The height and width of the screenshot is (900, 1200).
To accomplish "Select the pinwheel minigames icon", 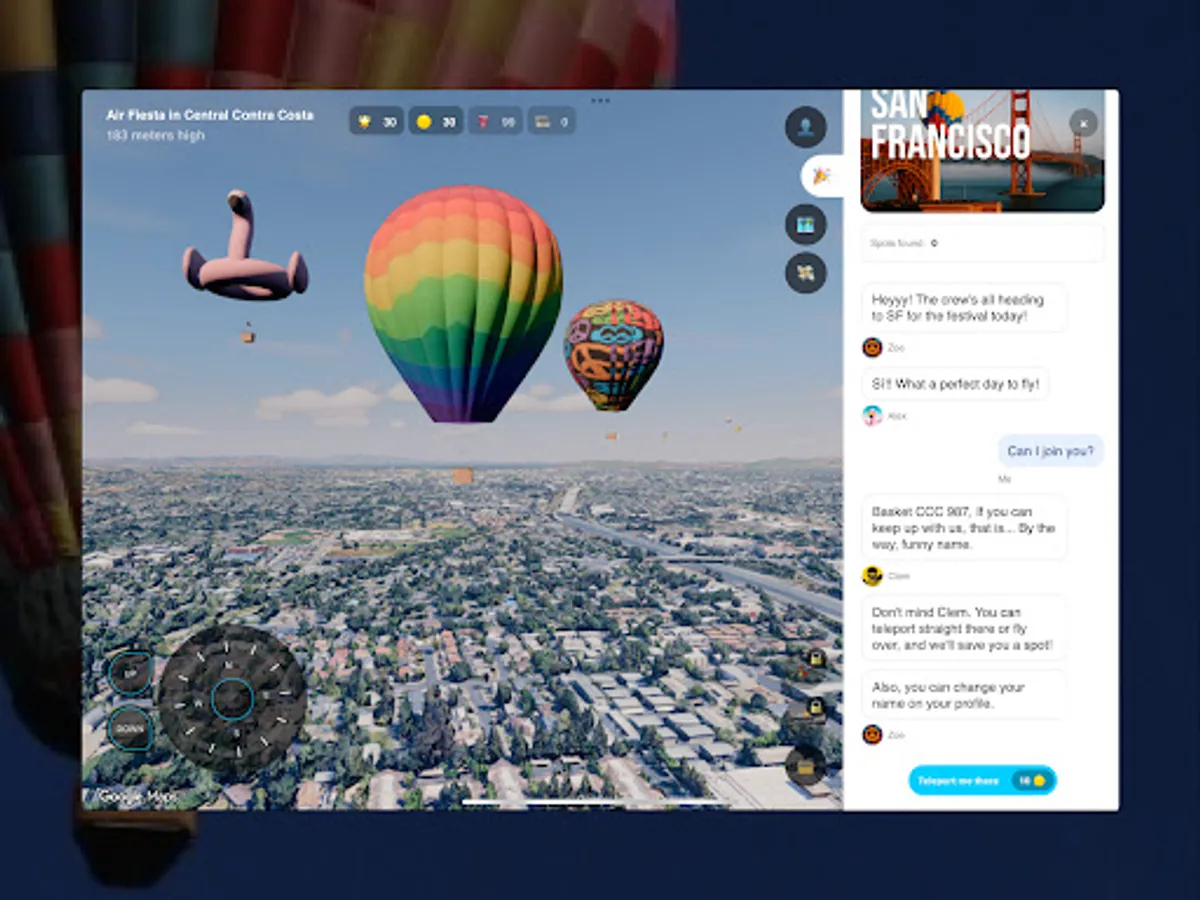I will click(x=806, y=273).
